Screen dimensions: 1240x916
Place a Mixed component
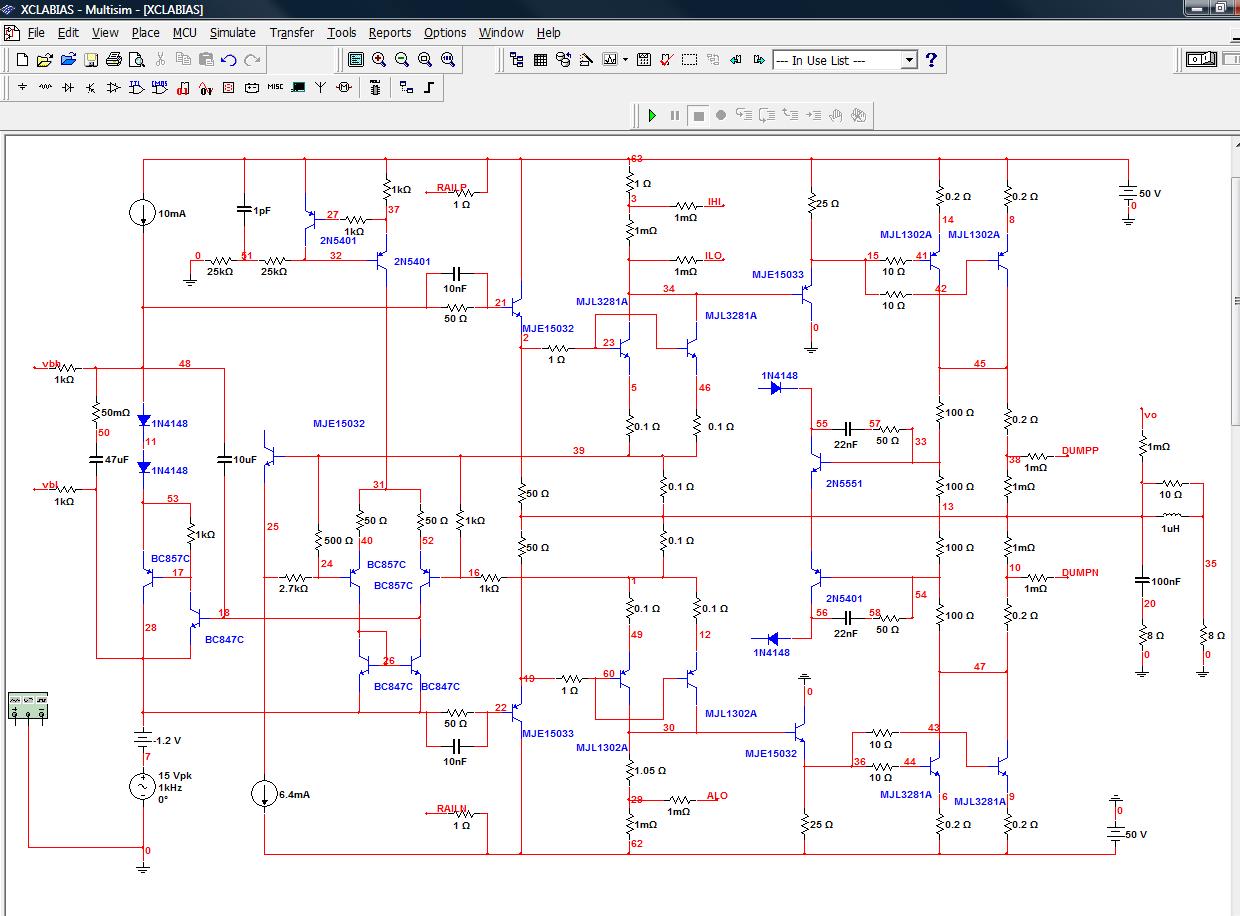[x=205, y=88]
